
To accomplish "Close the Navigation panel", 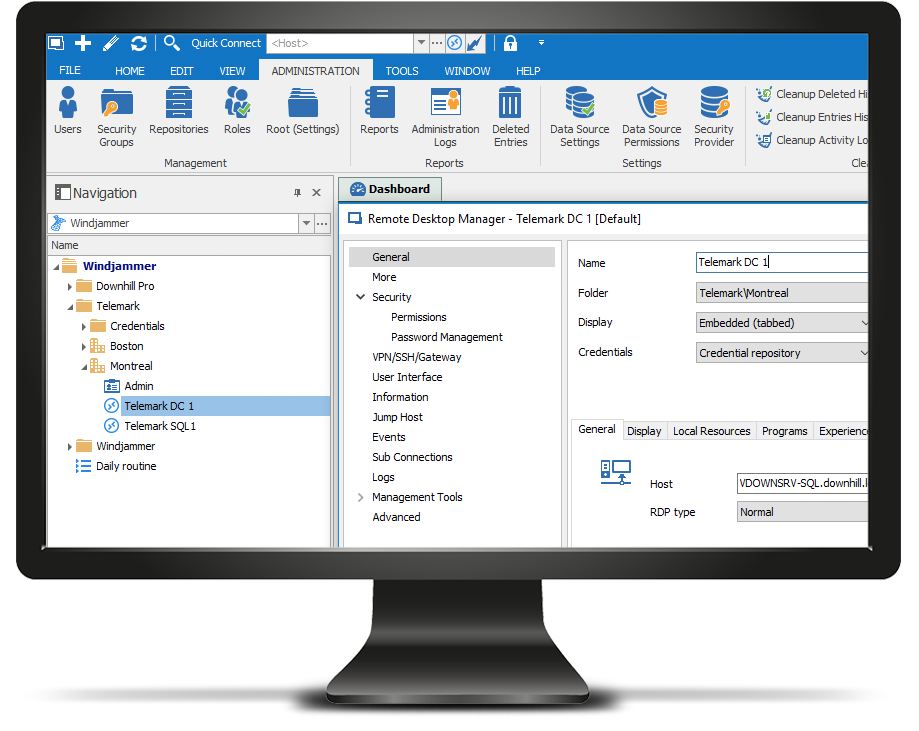I will [x=316, y=192].
